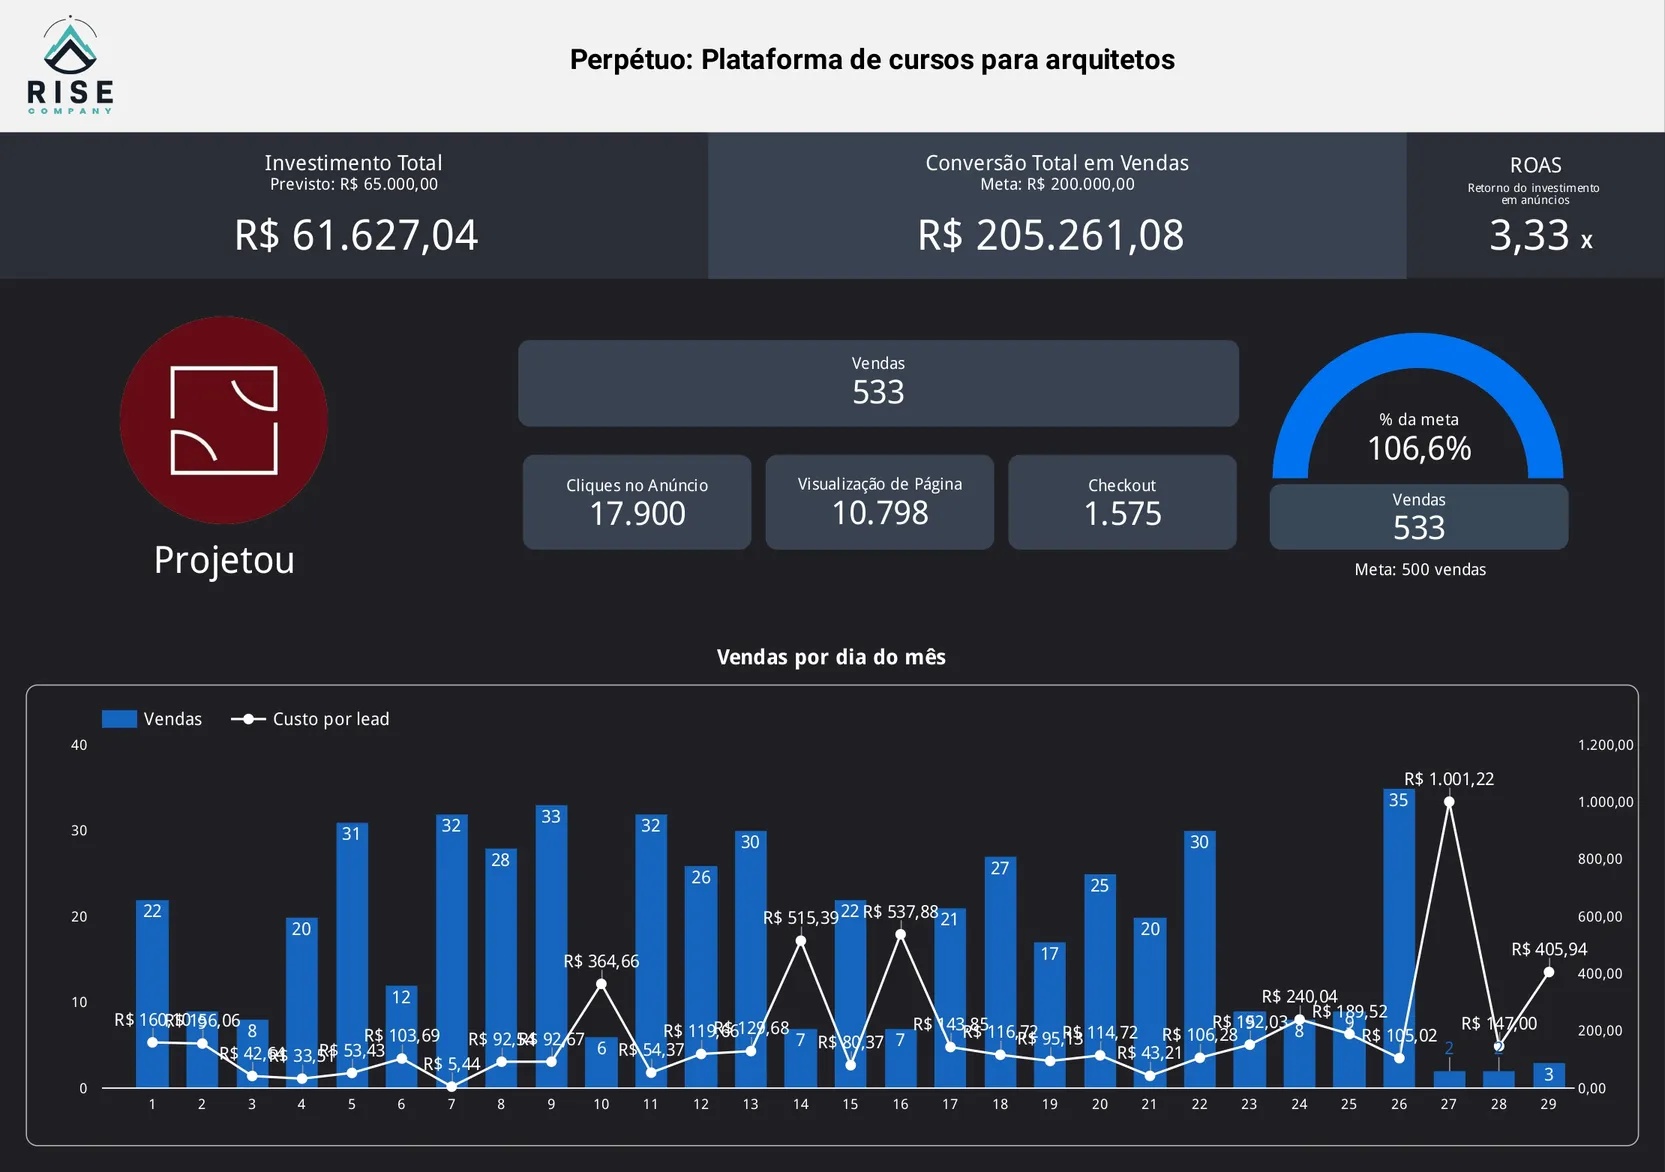The image size is (1665, 1172).
Task: Click the Custo por lead legend marker
Action: [x=248, y=719]
